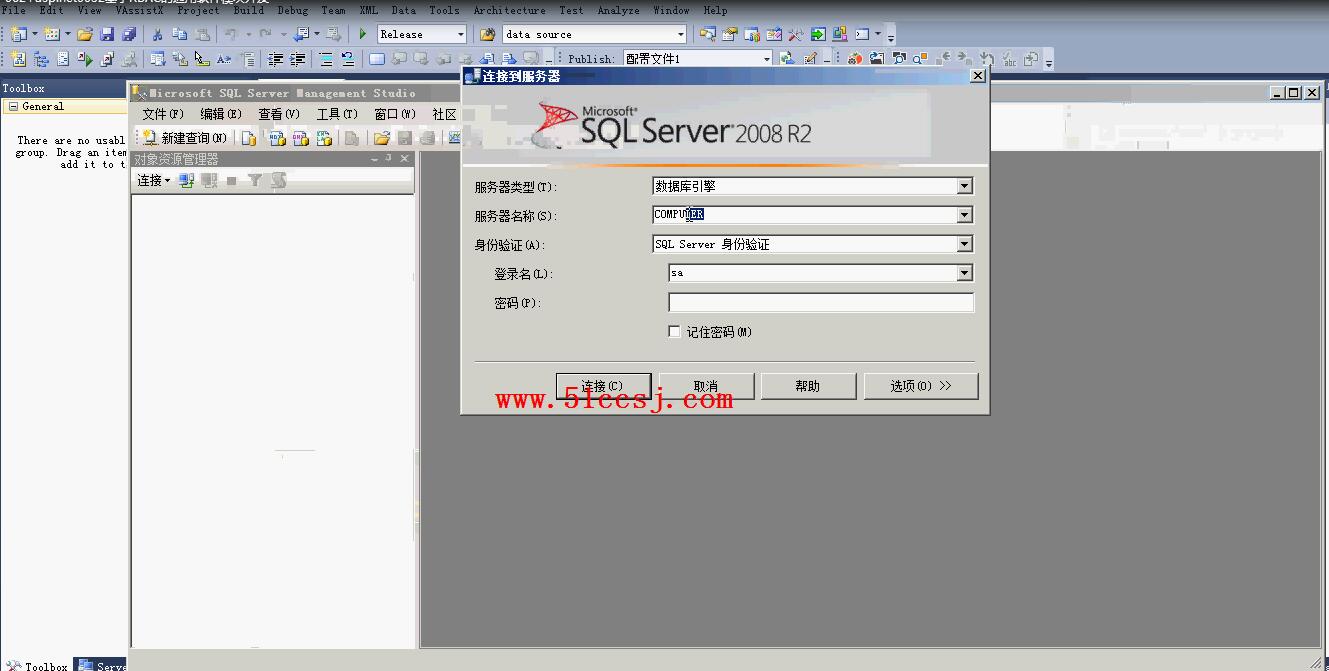
Task: Open the Visual Studio Debug menu
Action: point(292,10)
